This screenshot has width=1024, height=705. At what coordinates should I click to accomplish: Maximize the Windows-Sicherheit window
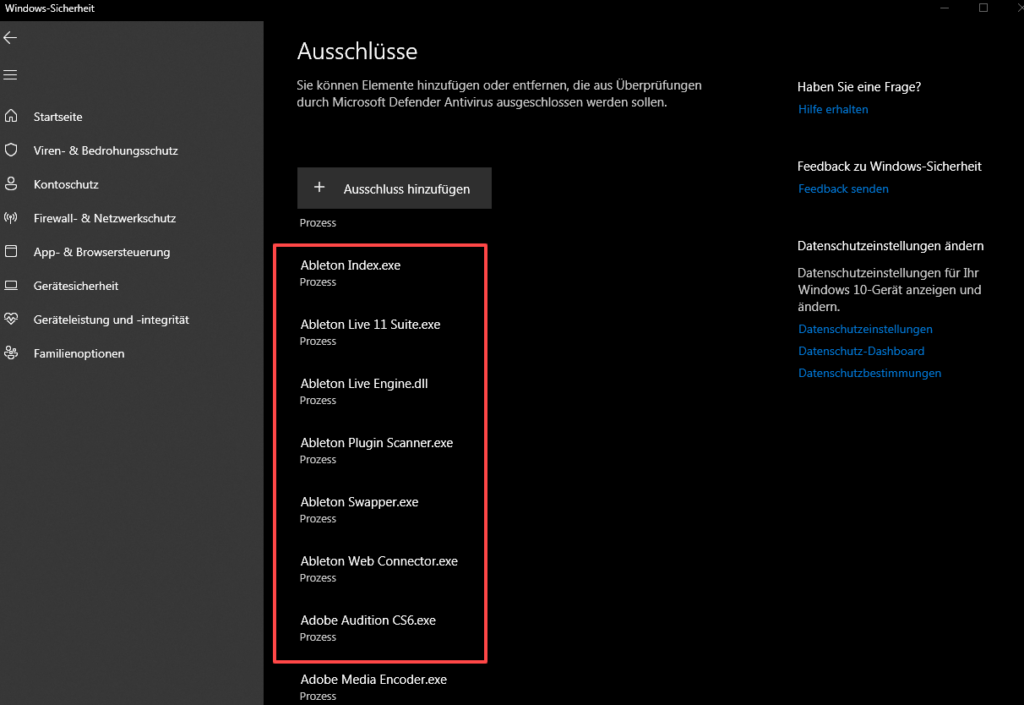coord(983,8)
